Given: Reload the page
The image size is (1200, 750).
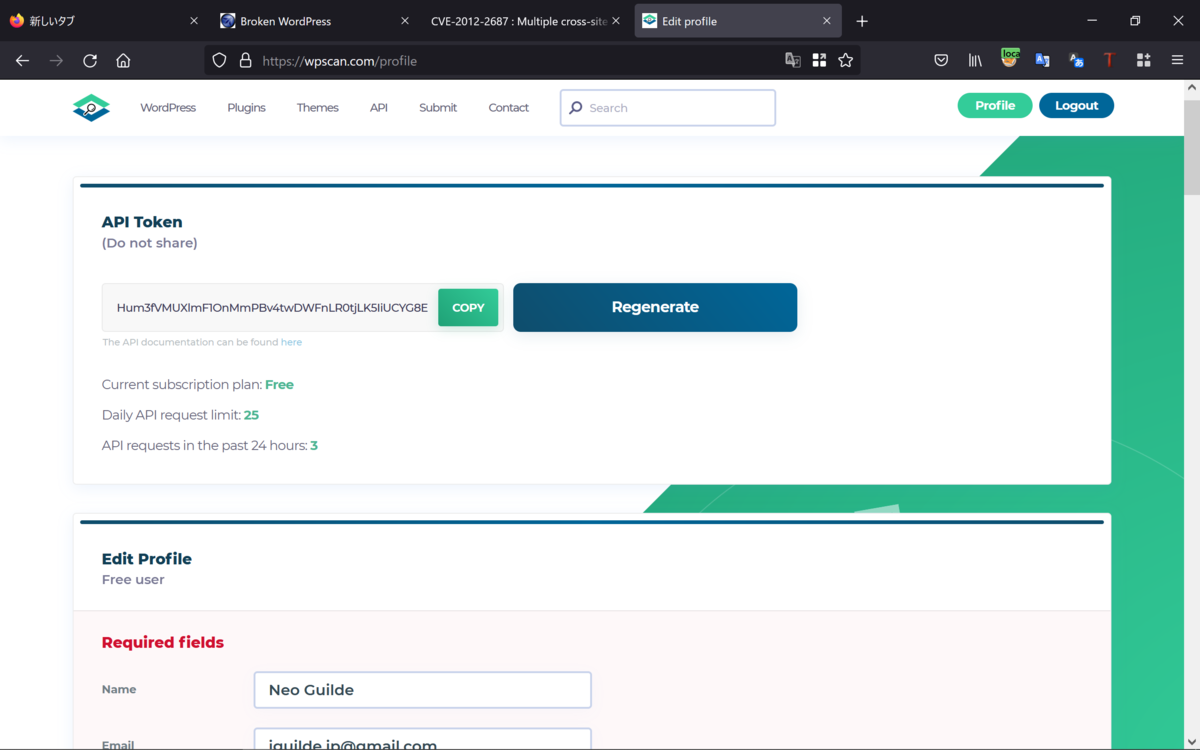Looking at the screenshot, I should 90,61.
